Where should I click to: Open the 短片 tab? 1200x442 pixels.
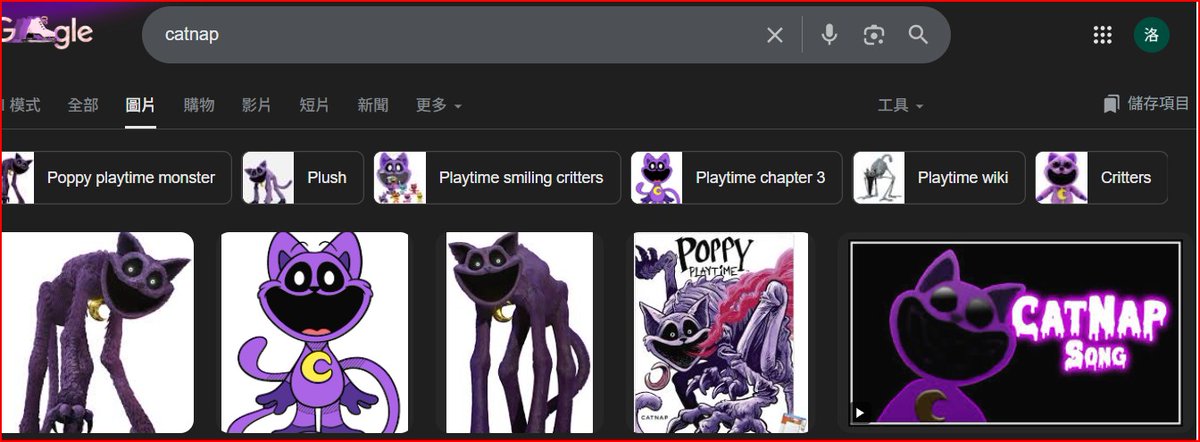click(315, 105)
